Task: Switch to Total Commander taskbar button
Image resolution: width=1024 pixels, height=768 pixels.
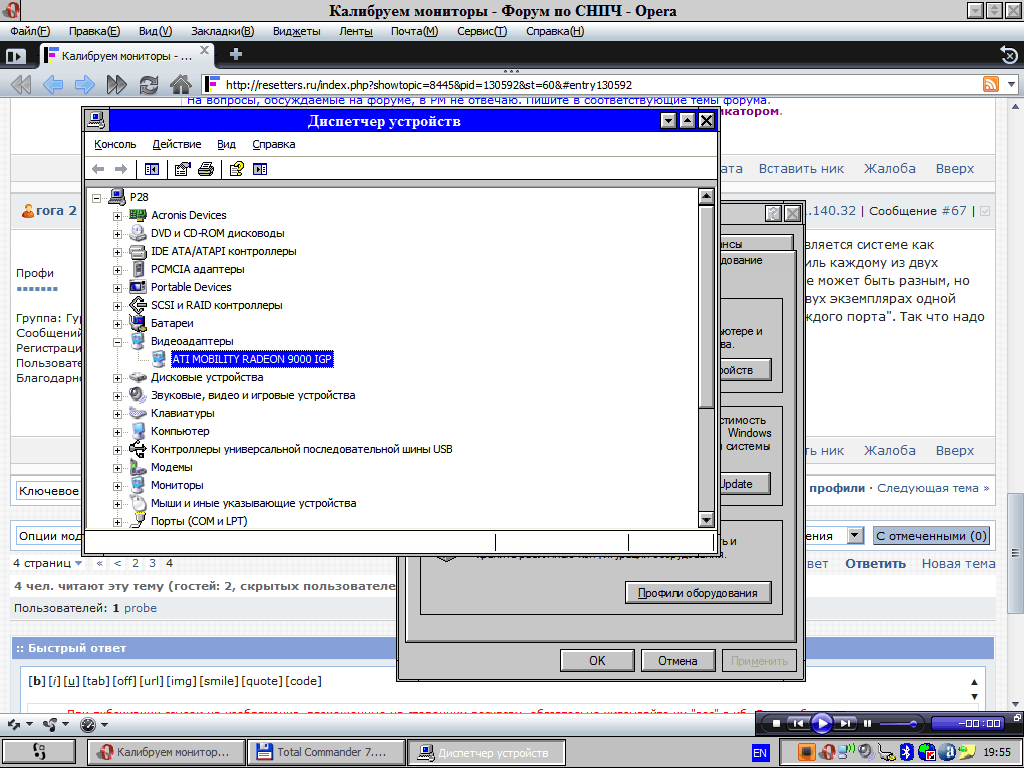Action: 327,752
